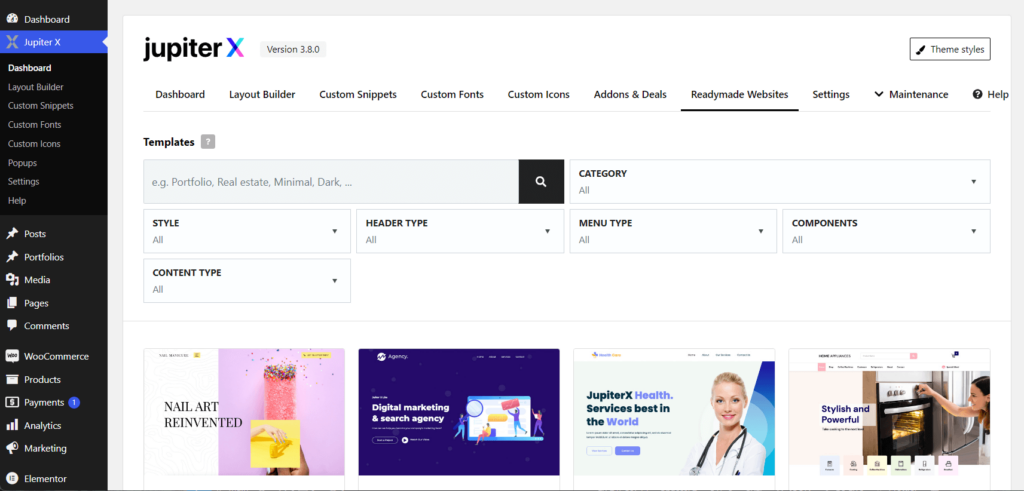Open the Header Type dropdown
This screenshot has width=1024, height=491.
tap(460, 231)
